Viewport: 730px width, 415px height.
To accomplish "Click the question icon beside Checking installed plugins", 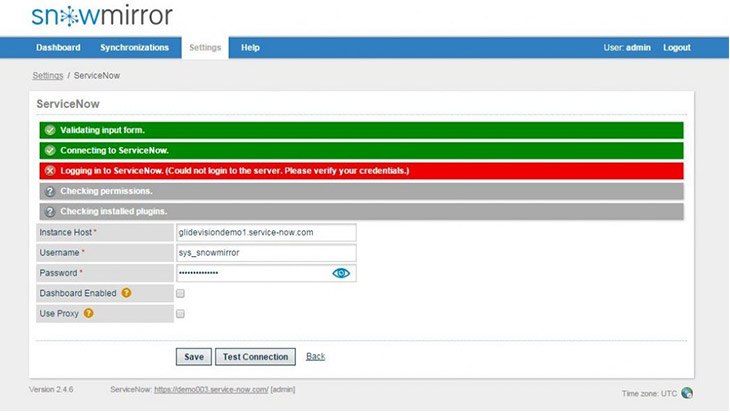I will (x=50, y=211).
